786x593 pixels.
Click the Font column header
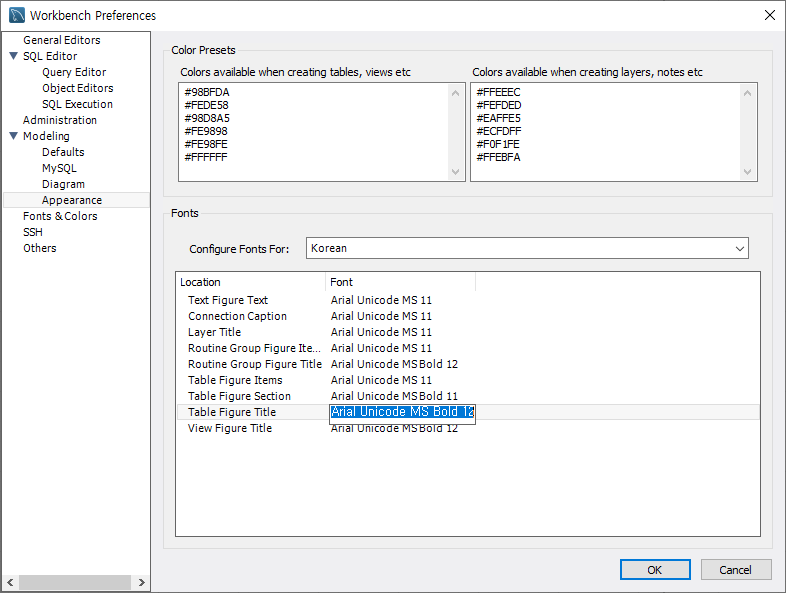[x=400, y=282]
